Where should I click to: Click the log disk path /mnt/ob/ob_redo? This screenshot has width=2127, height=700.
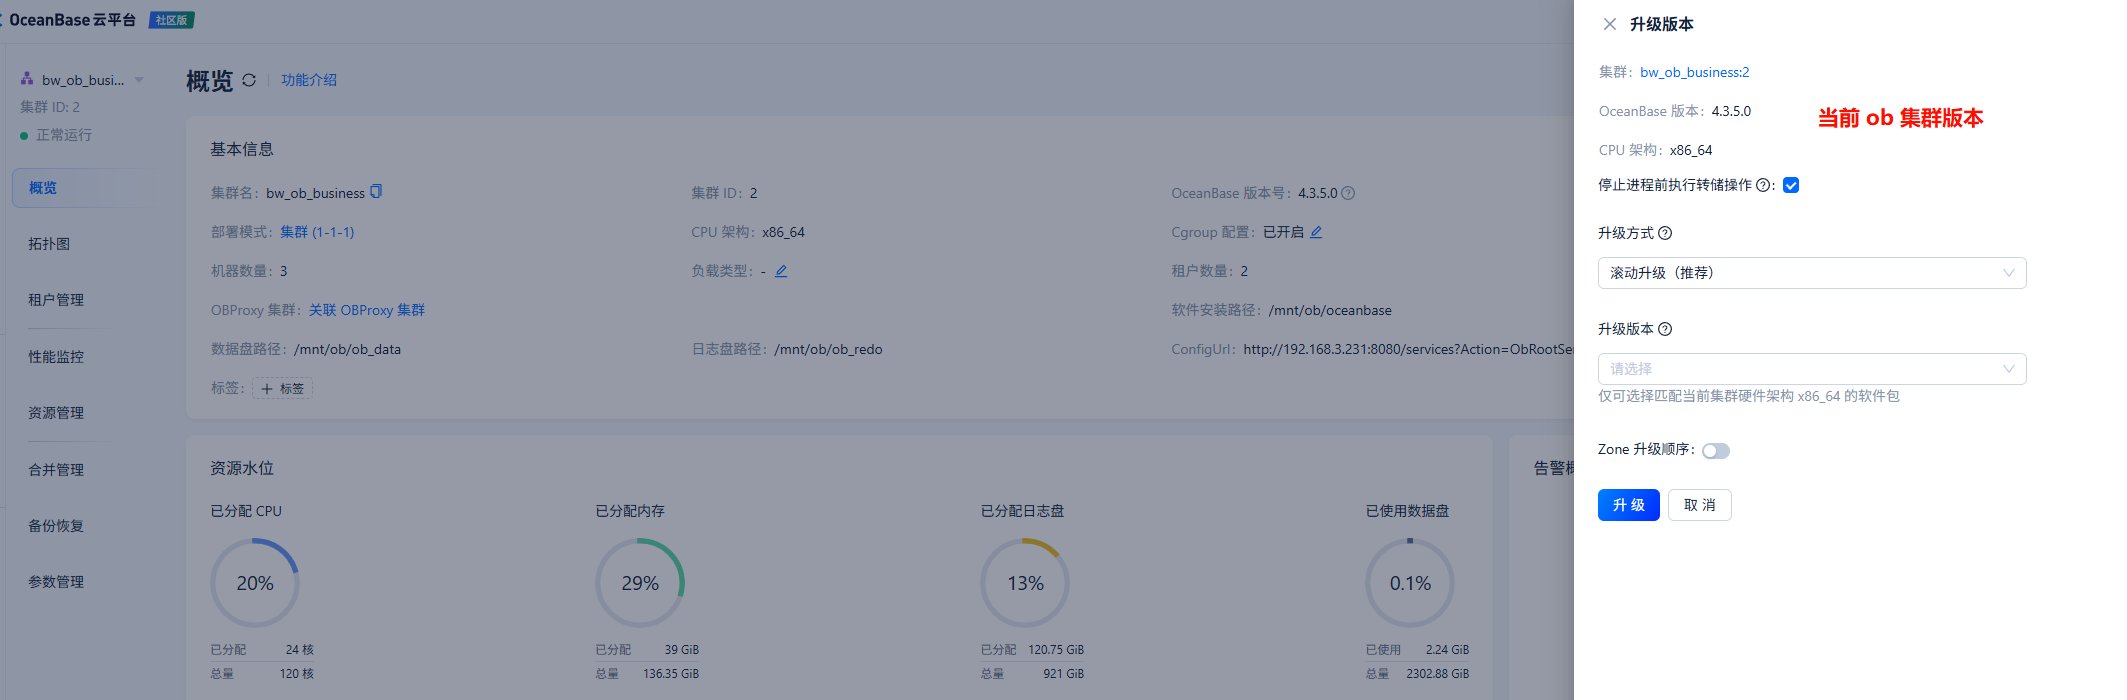pyautogui.click(x=828, y=349)
